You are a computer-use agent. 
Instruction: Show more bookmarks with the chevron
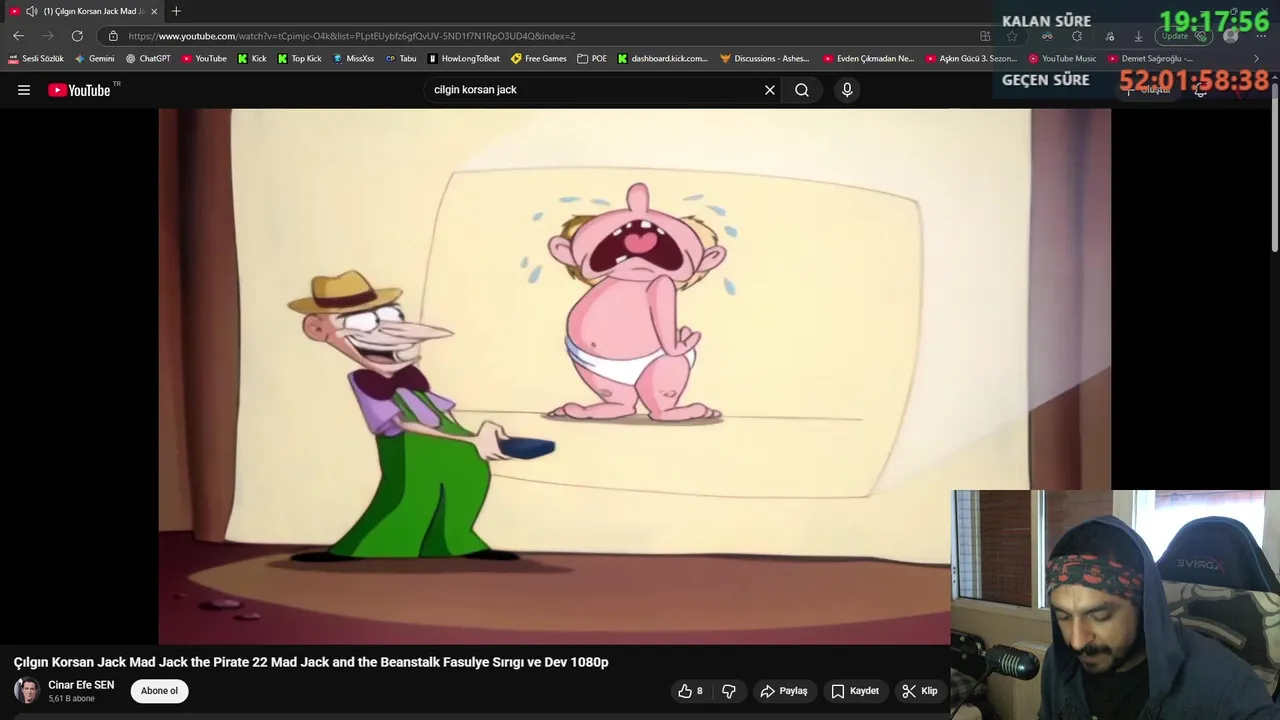[1257, 59]
